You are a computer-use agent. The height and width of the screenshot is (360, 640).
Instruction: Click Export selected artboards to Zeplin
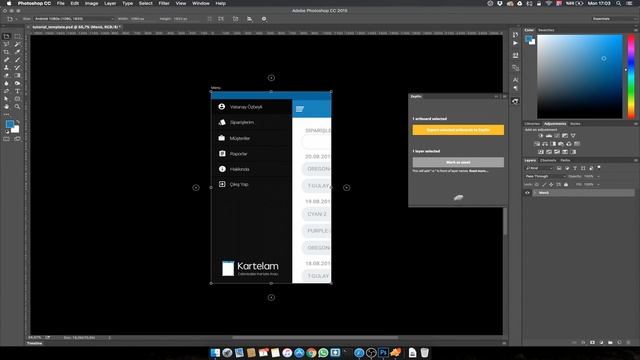[x=458, y=130]
